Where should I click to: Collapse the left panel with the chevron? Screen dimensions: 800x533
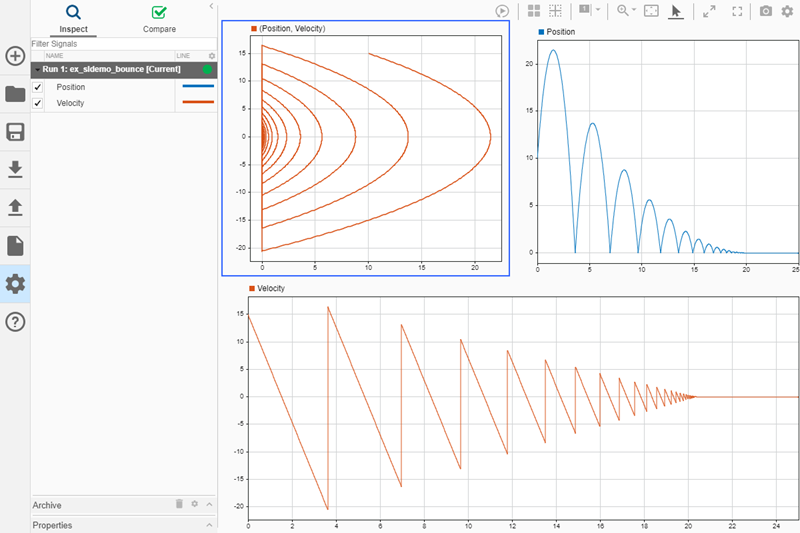coord(211,6)
